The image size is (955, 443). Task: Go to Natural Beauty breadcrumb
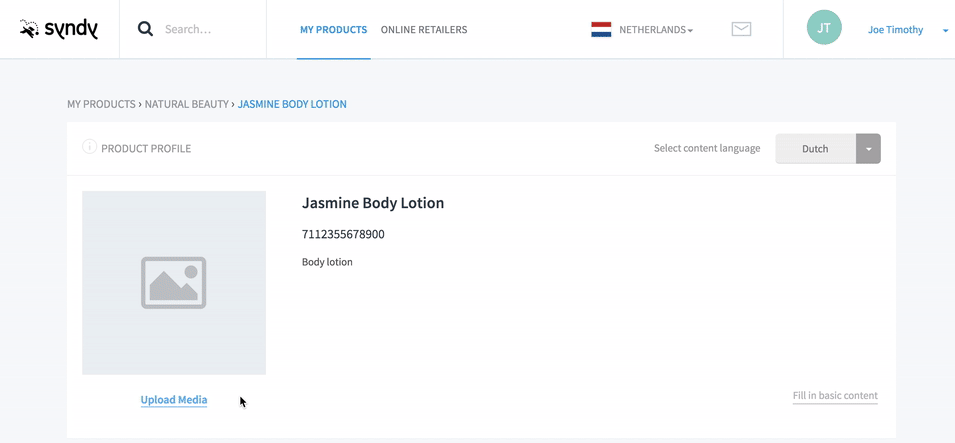[x=186, y=104]
